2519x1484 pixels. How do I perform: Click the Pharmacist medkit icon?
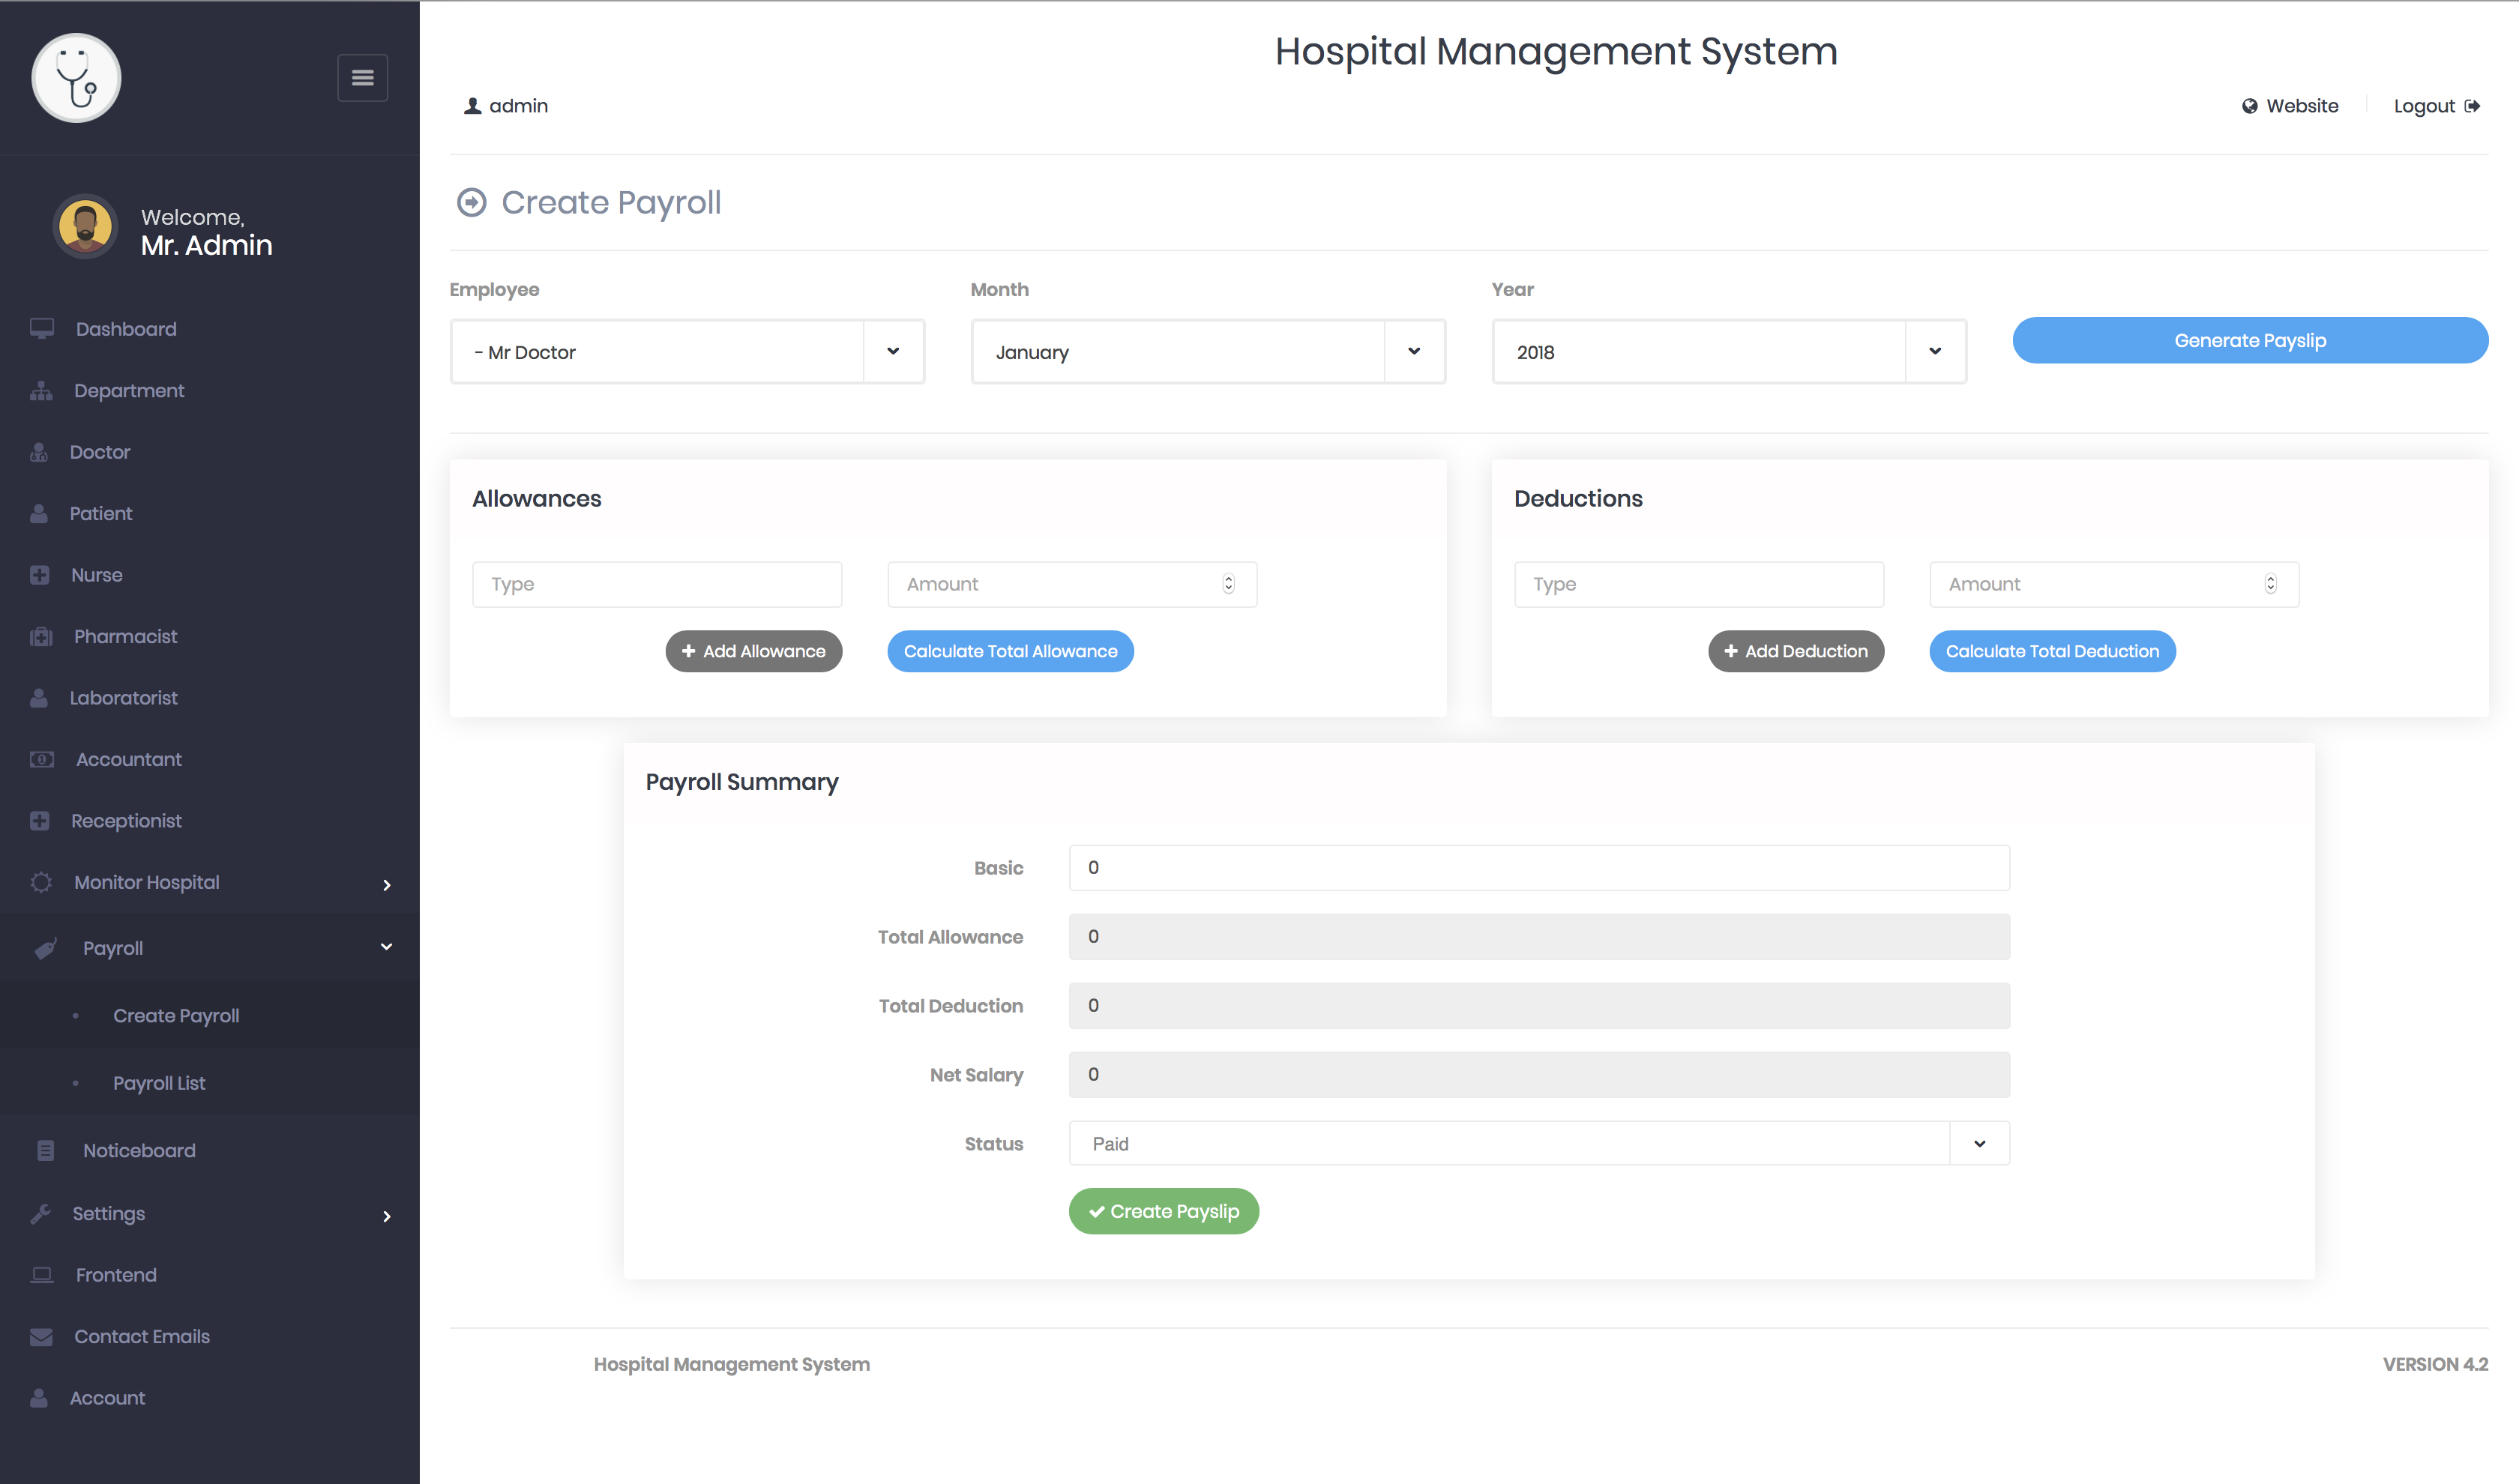(41, 637)
